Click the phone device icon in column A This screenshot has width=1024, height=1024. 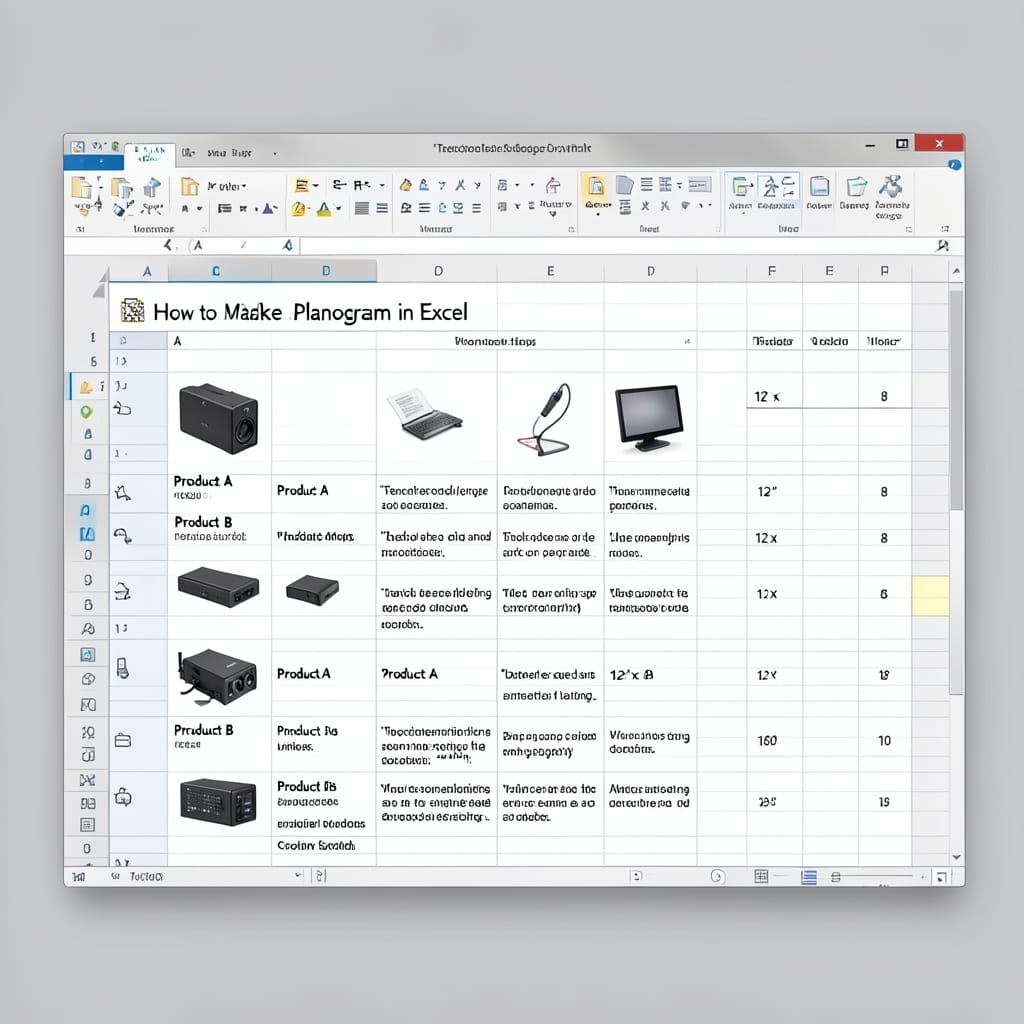pos(122,668)
